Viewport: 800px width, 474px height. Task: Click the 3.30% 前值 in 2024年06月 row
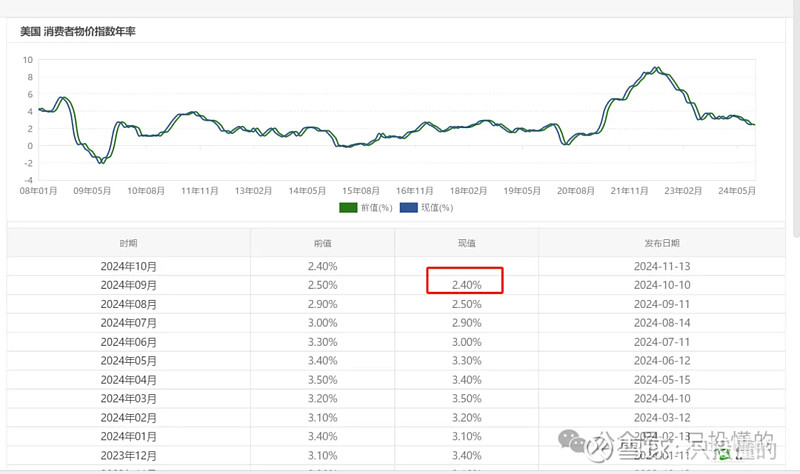click(322, 342)
